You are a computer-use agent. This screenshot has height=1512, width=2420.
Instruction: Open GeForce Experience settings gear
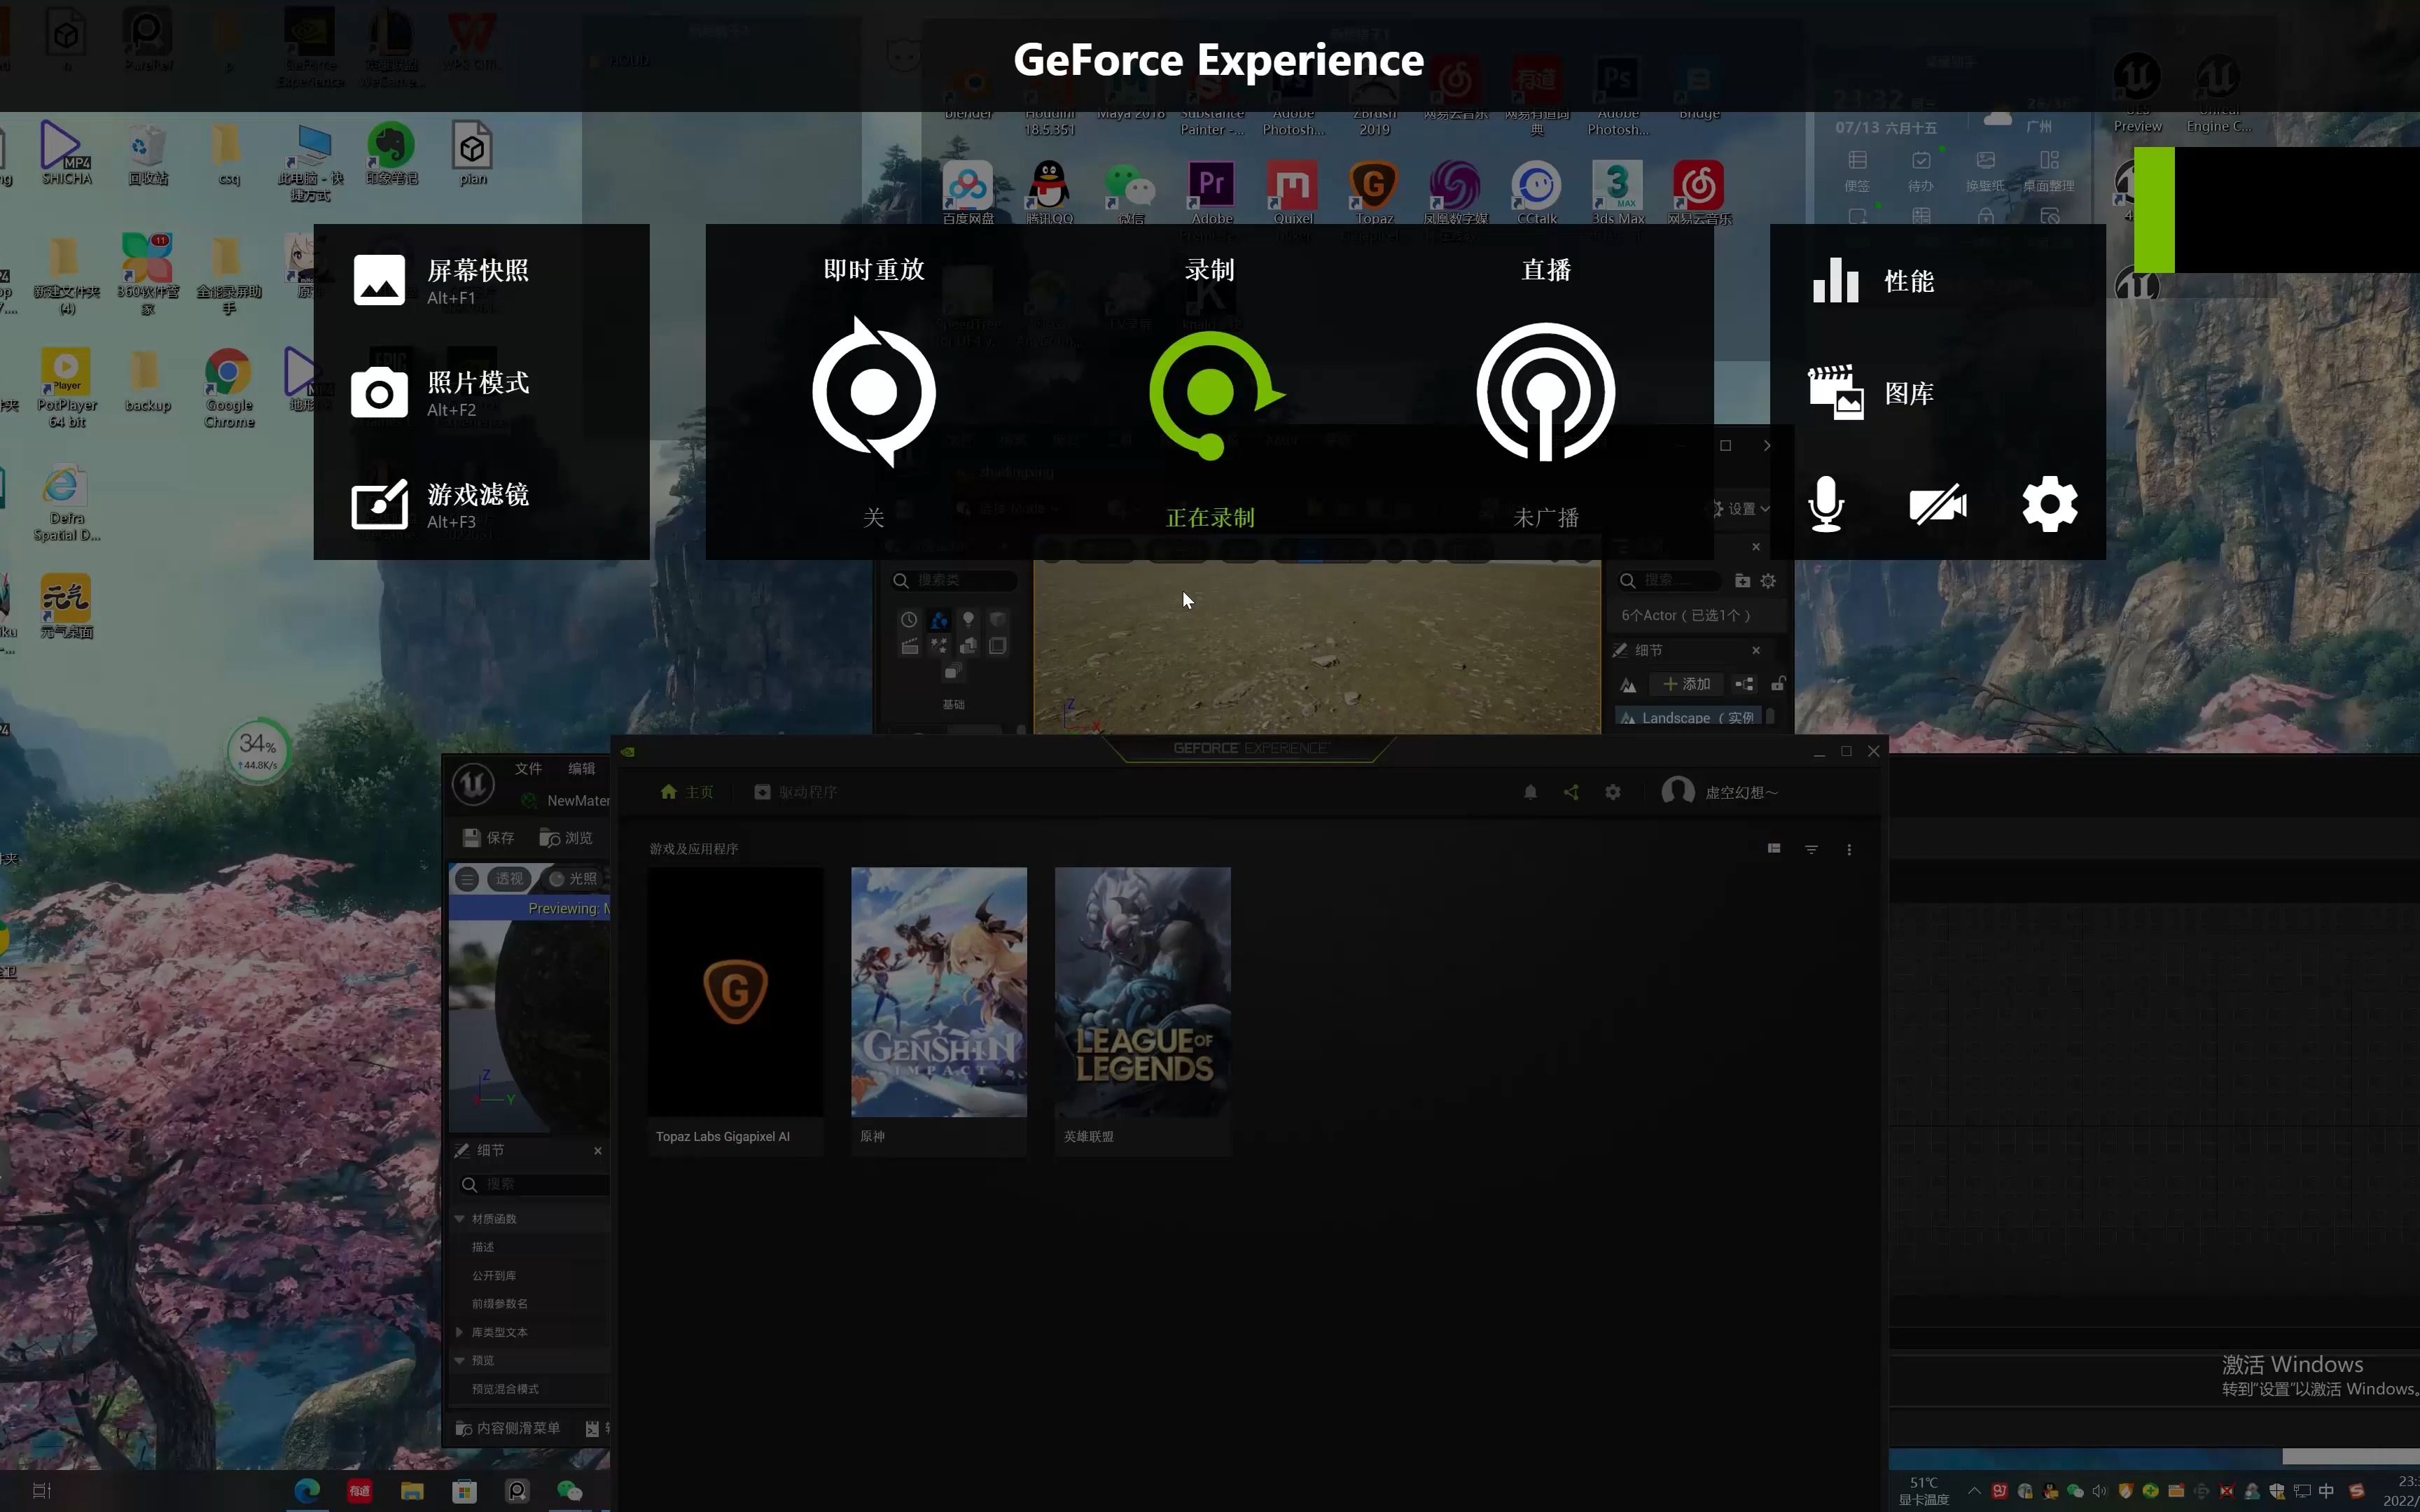coord(1613,792)
